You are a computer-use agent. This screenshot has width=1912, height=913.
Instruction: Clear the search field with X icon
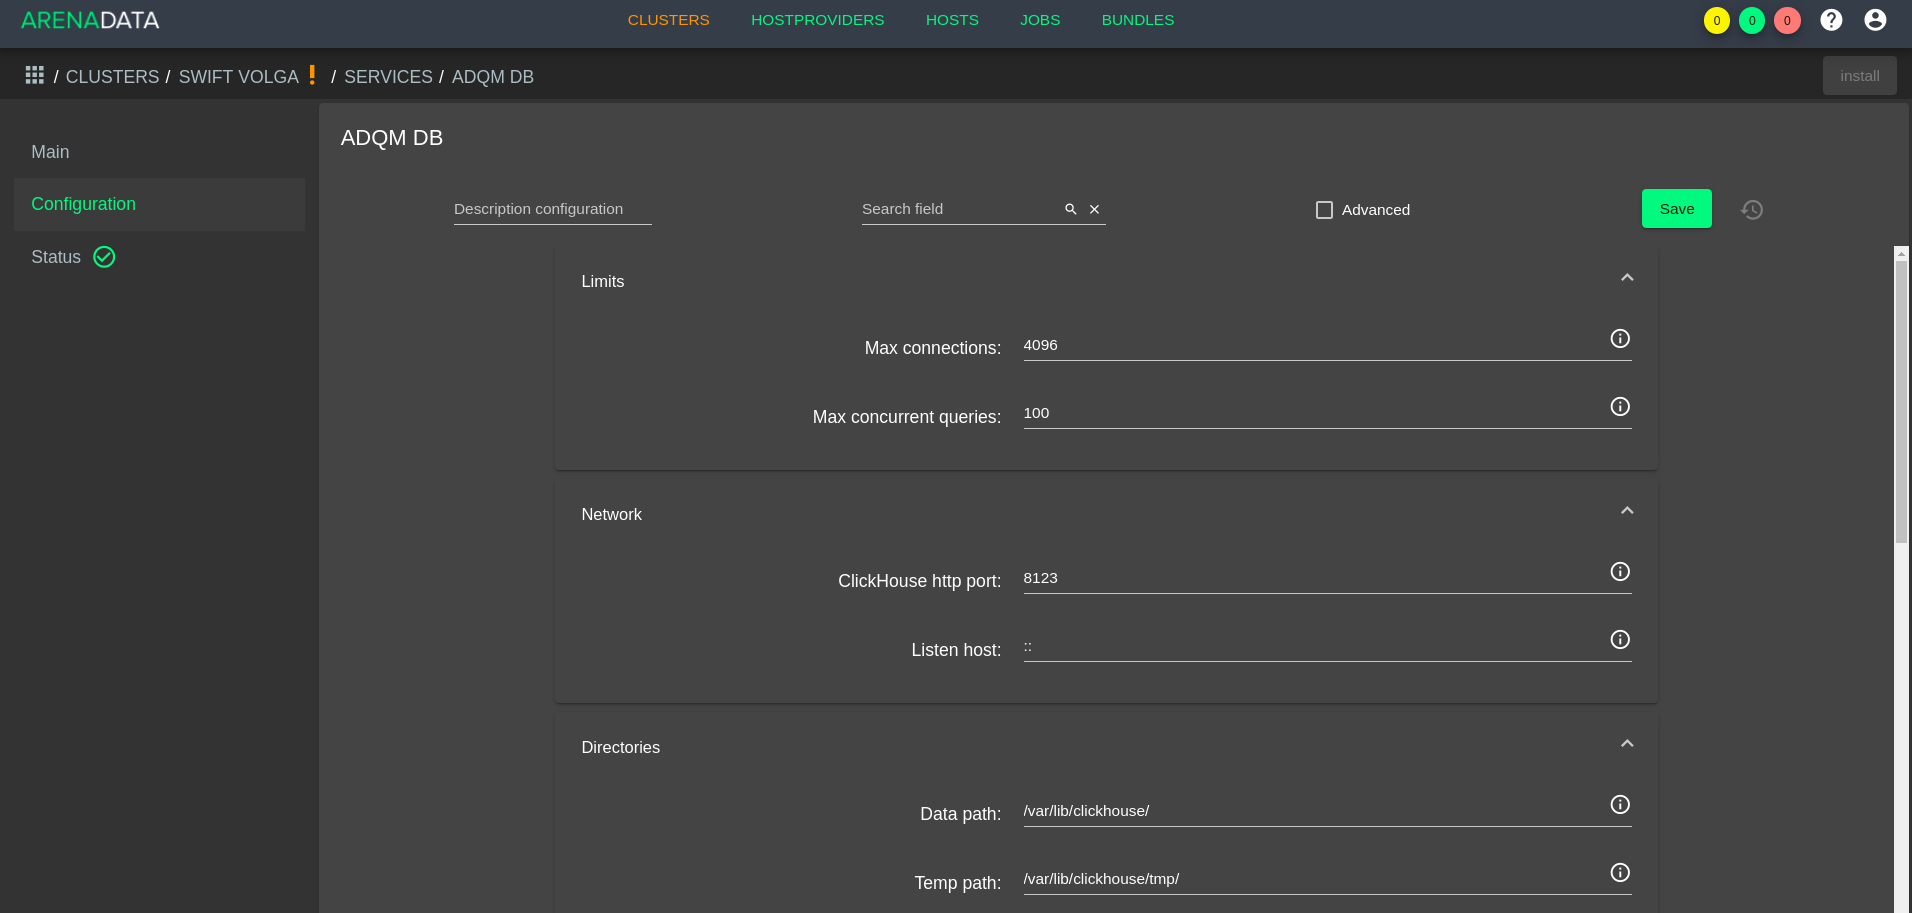1094,209
